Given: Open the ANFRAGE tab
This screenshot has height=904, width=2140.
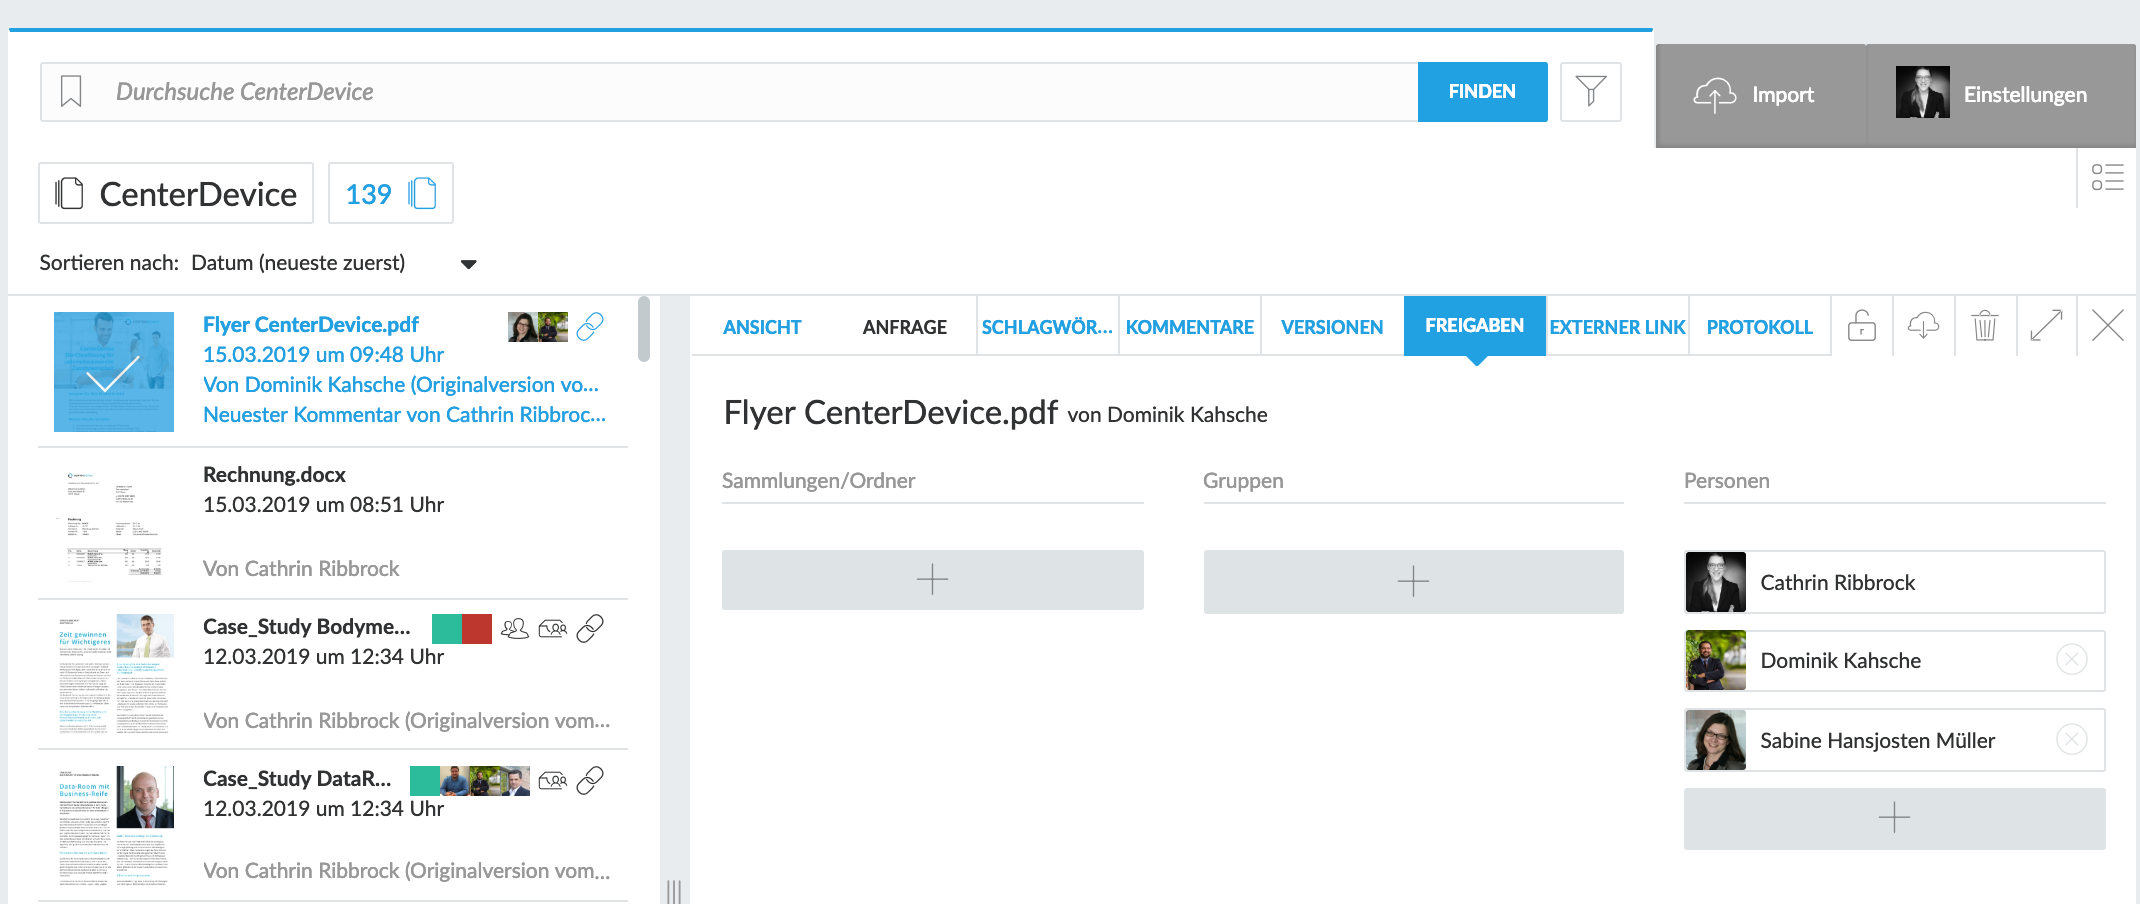Looking at the screenshot, I should point(904,327).
